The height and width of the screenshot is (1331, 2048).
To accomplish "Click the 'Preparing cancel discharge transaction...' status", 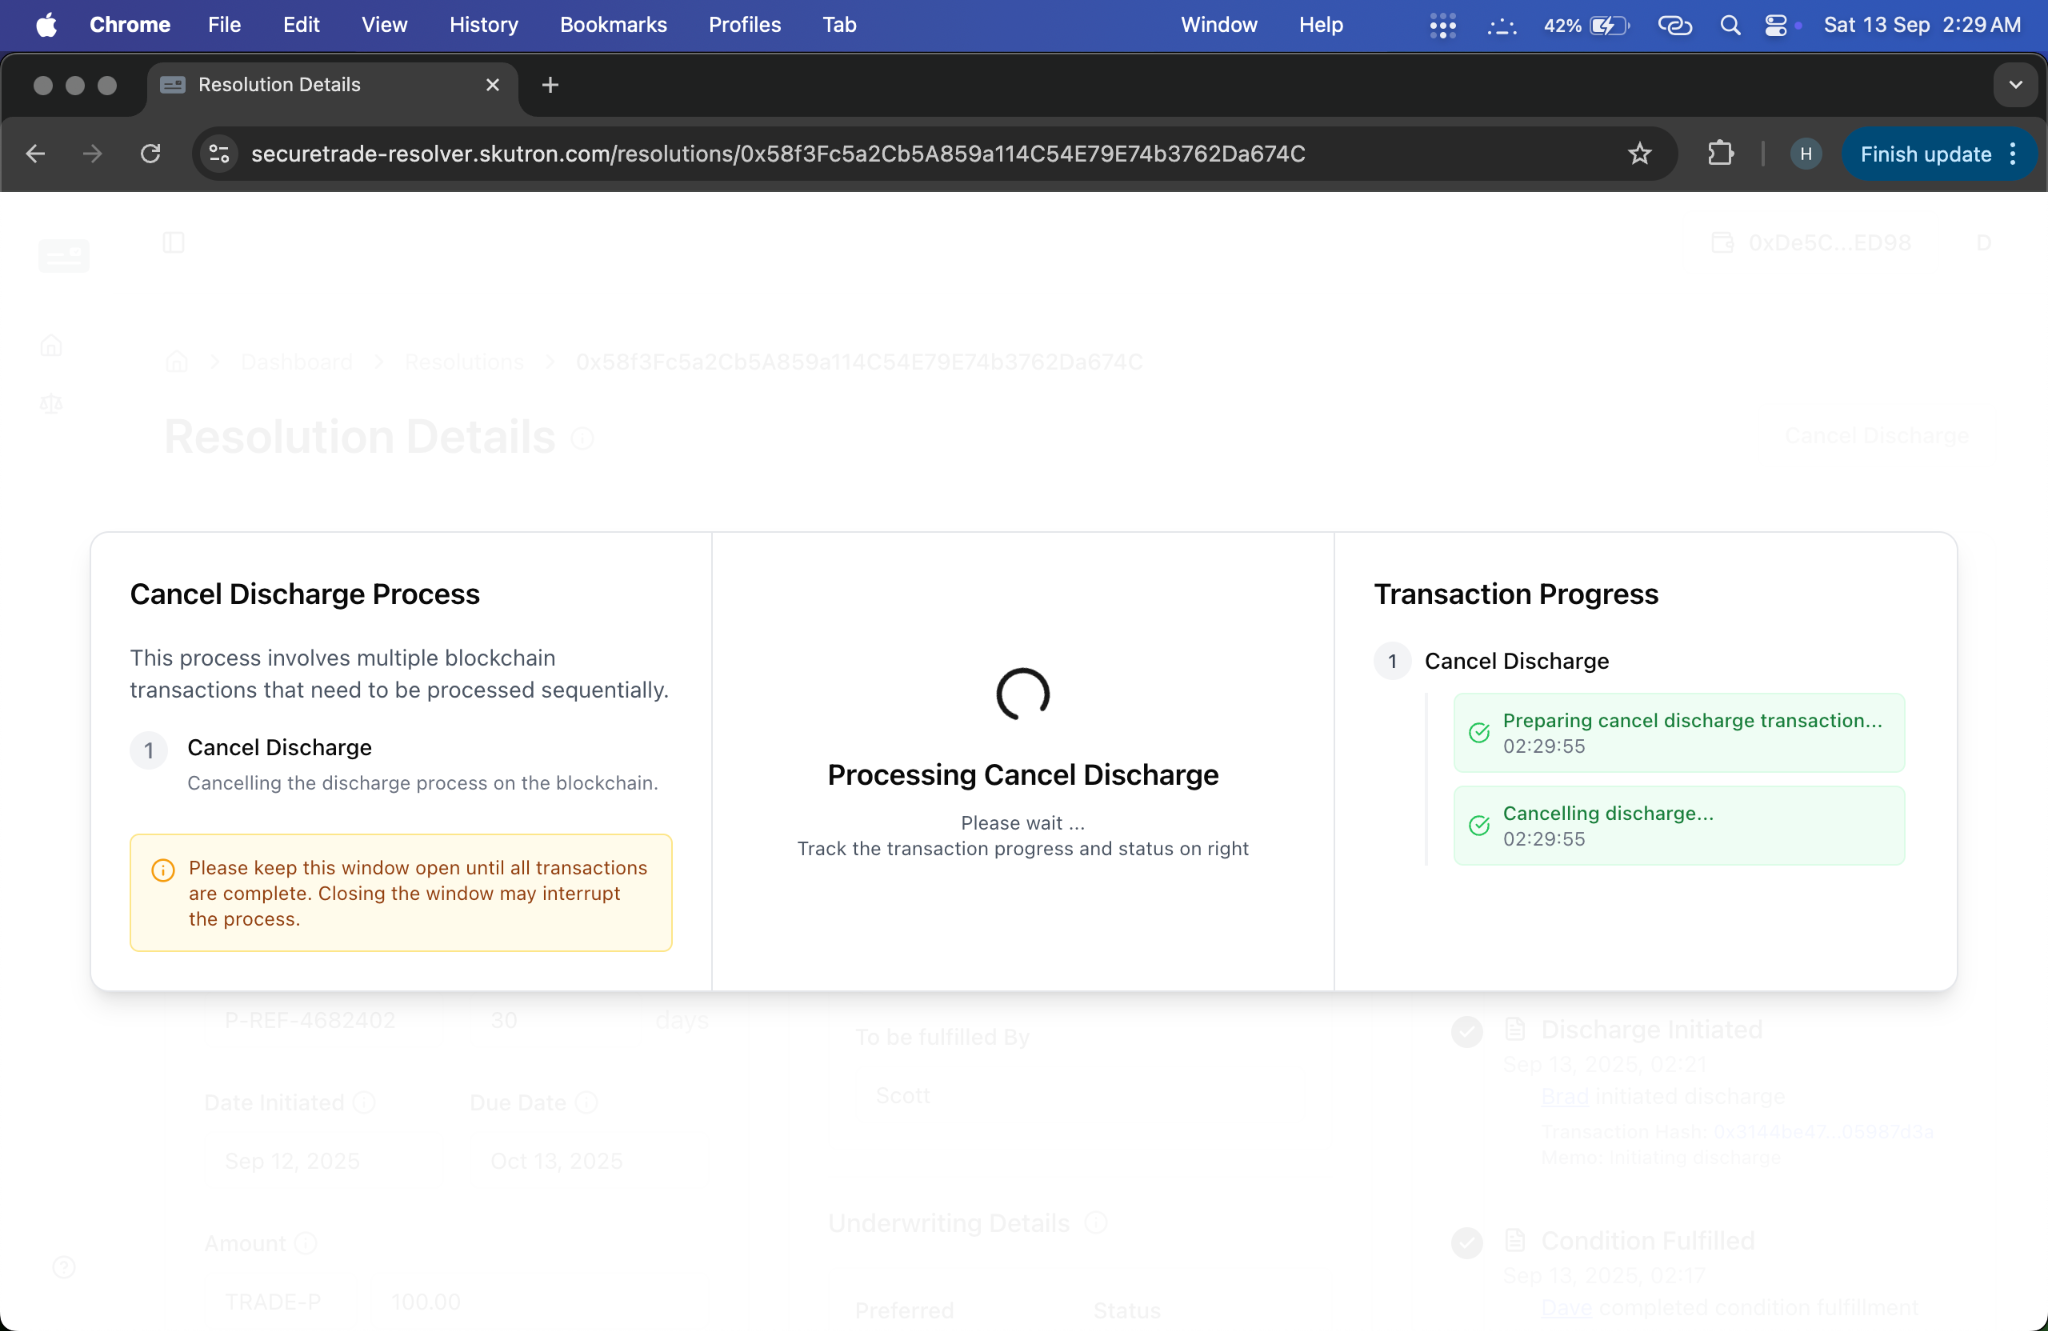I will pos(1679,732).
